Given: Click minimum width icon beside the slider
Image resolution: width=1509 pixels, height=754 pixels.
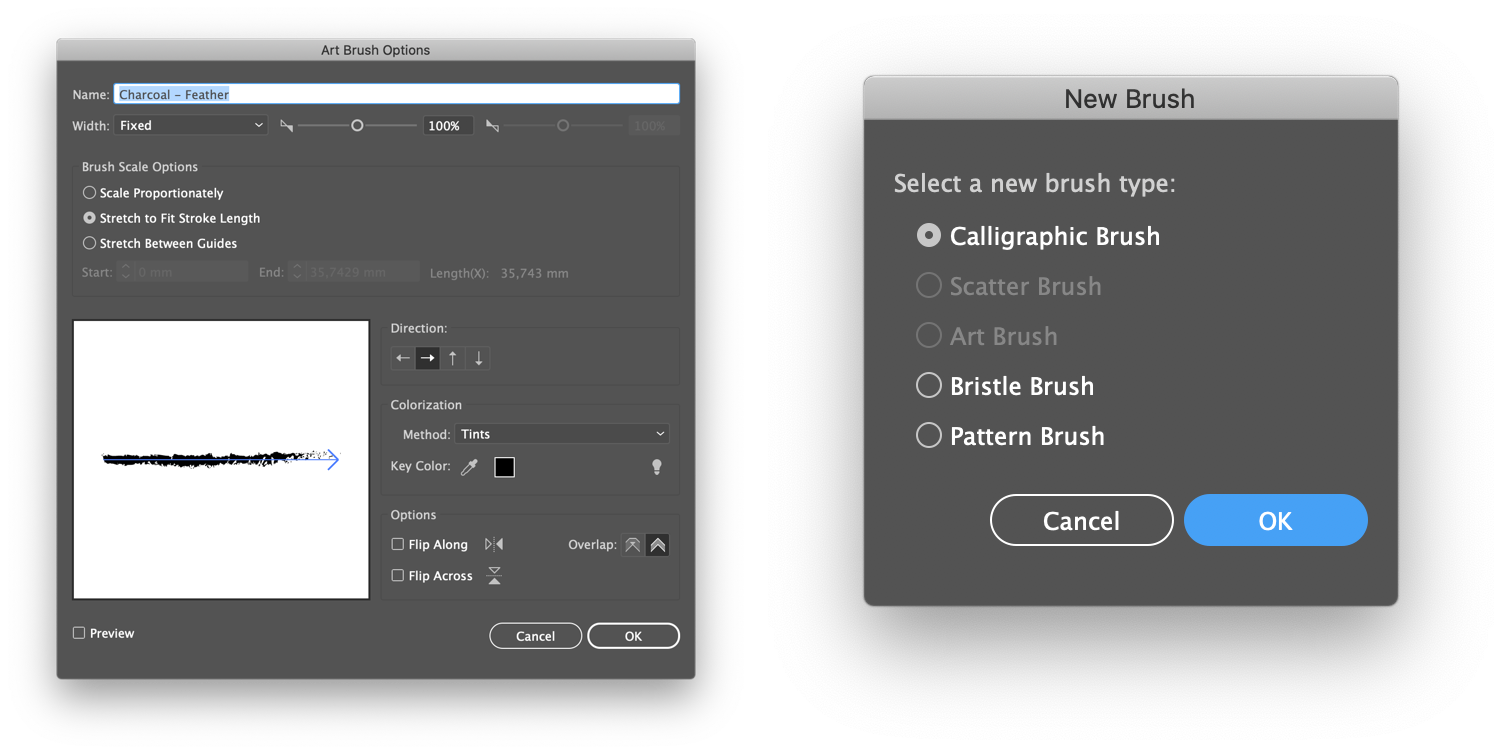Looking at the screenshot, I should 287,126.
